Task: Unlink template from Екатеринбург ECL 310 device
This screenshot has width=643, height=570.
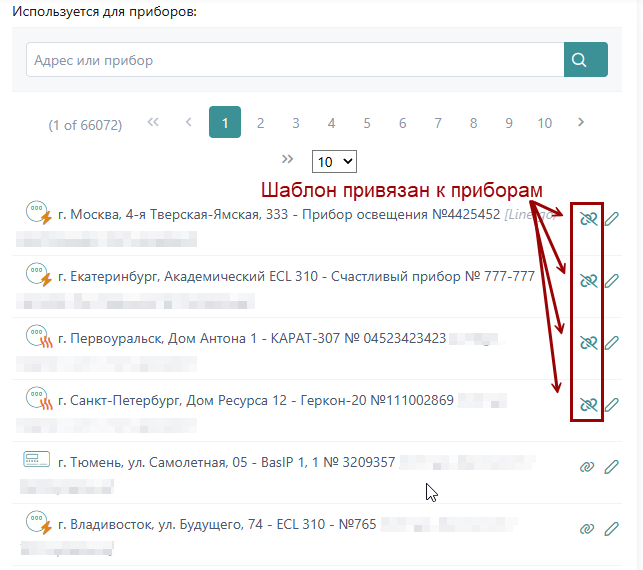Action: click(x=588, y=281)
